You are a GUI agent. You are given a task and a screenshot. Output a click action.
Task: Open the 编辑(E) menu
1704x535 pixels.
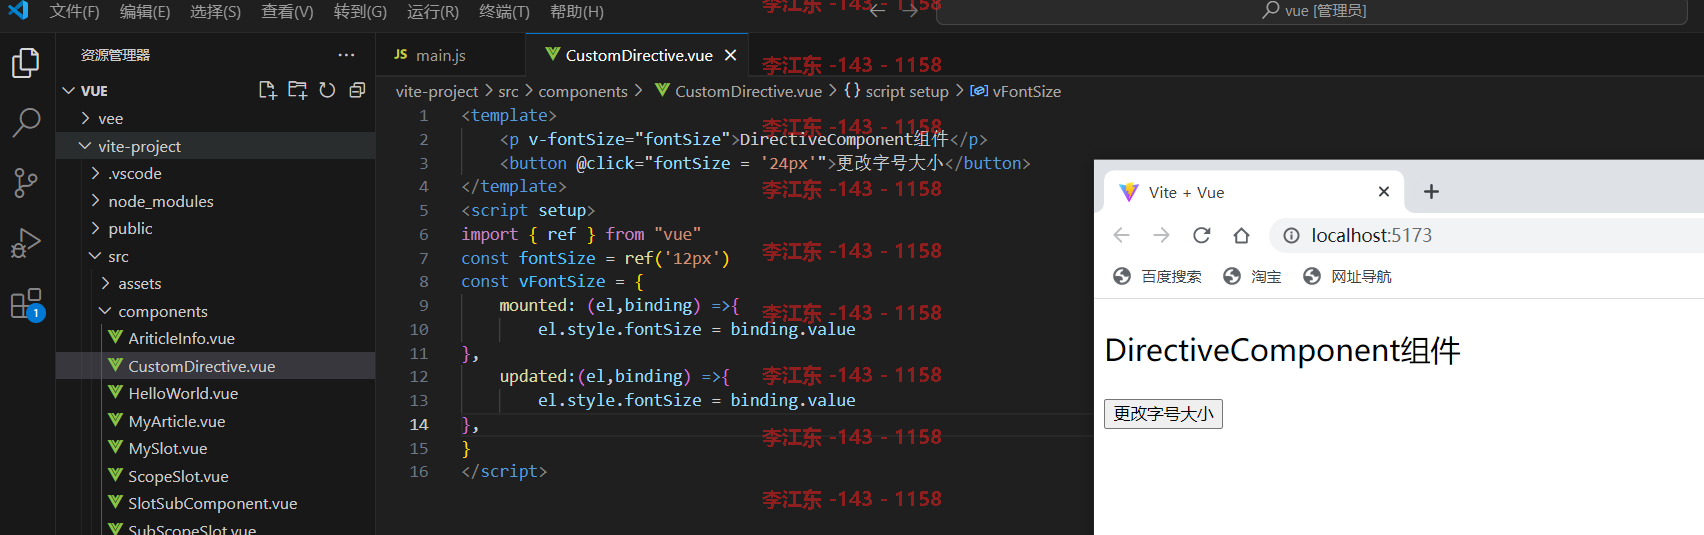[x=145, y=12]
